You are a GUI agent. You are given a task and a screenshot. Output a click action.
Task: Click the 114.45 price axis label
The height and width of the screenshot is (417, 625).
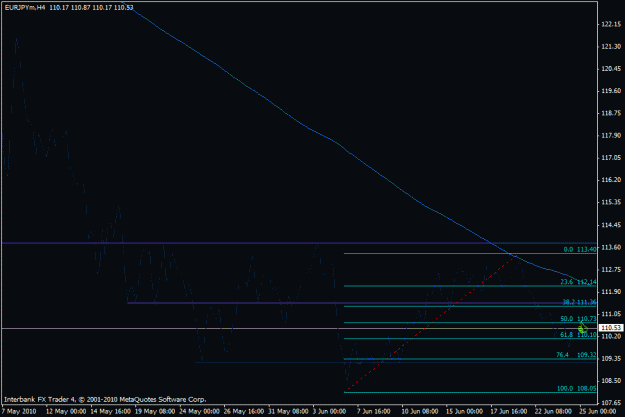(x=611, y=225)
